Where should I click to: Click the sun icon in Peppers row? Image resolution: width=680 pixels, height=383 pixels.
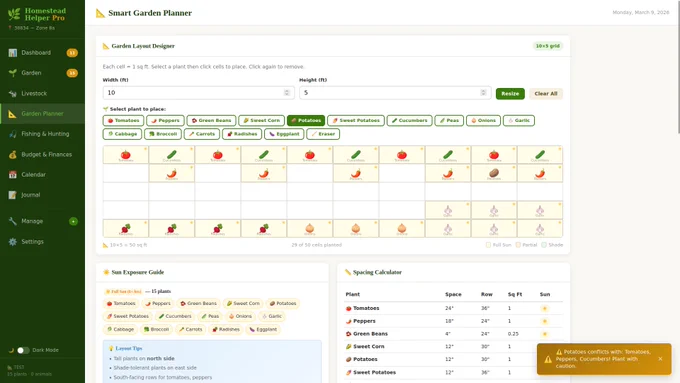coord(545,321)
